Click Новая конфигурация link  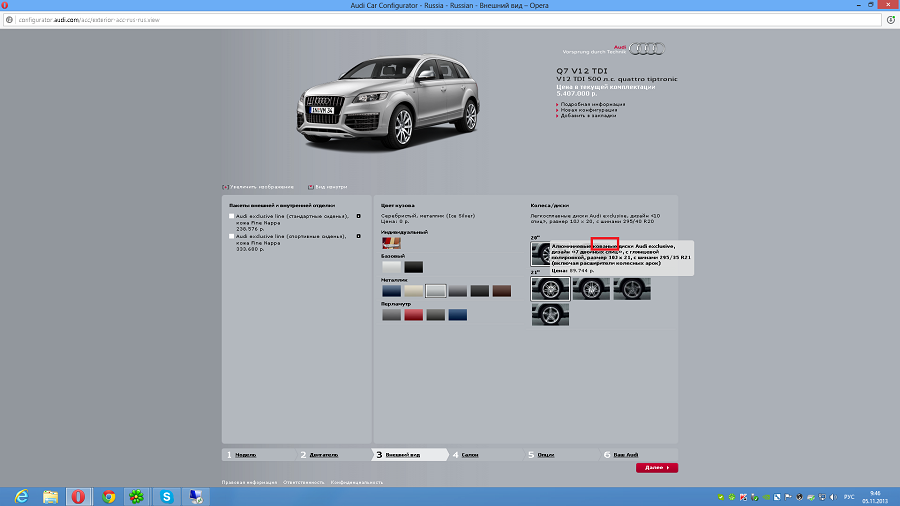coord(589,110)
